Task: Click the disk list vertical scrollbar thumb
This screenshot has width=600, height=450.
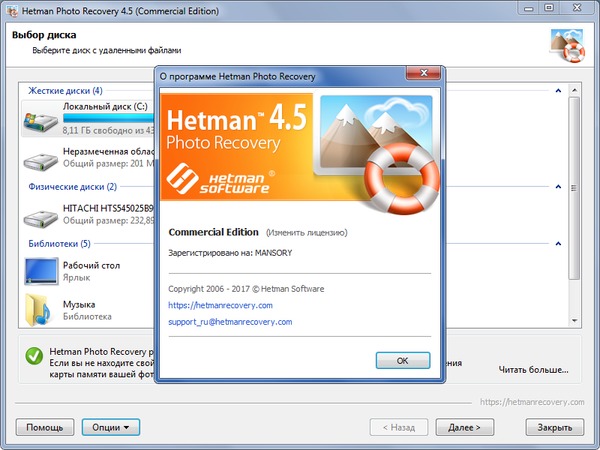Action: click(x=574, y=188)
